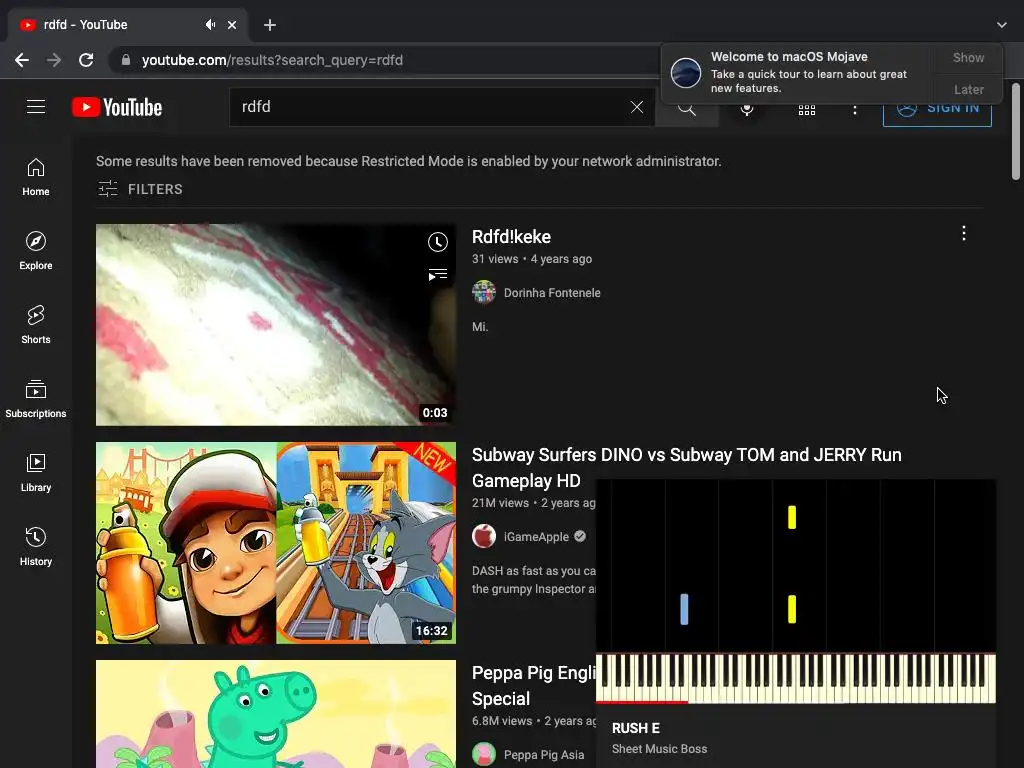Click the Peppa Pig video thumbnail
The height and width of the screenshot is (768, 1024).
[276, 714]
